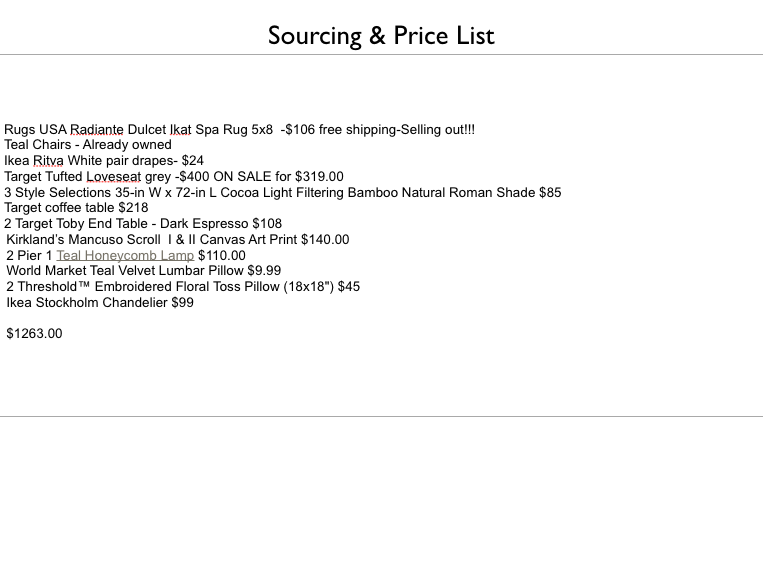Click the underlined word Ikat
The width and height of the screenshot is (763, 573).
(x=181, y=130)
